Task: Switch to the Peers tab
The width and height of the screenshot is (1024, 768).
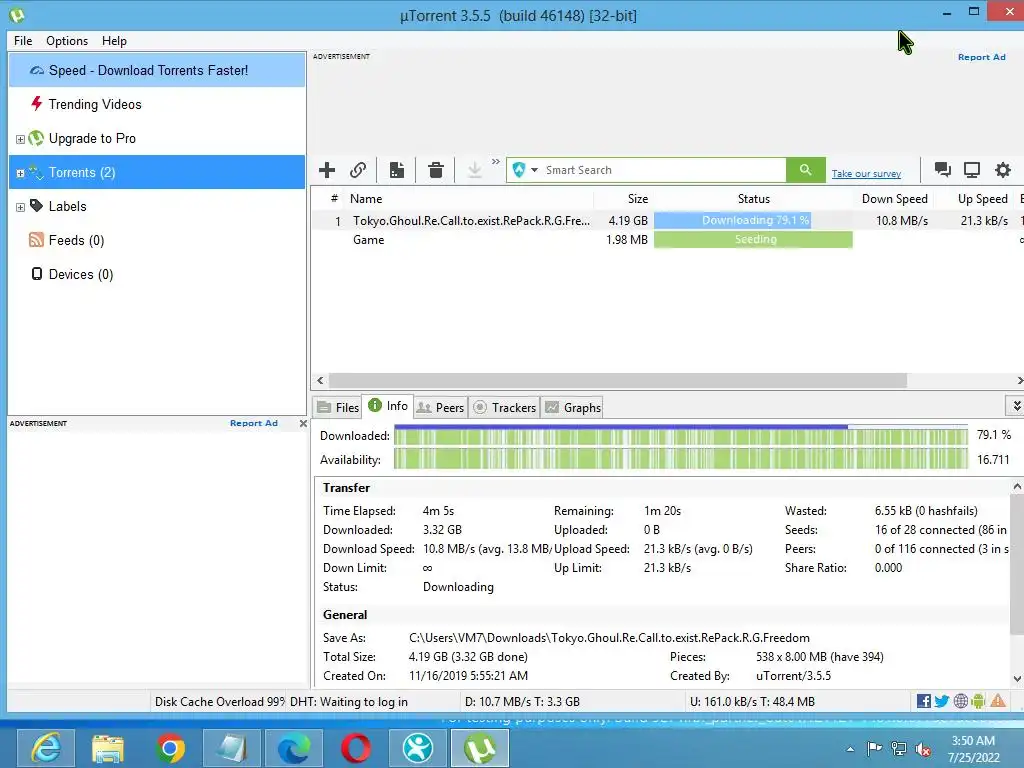Action: 440,408
